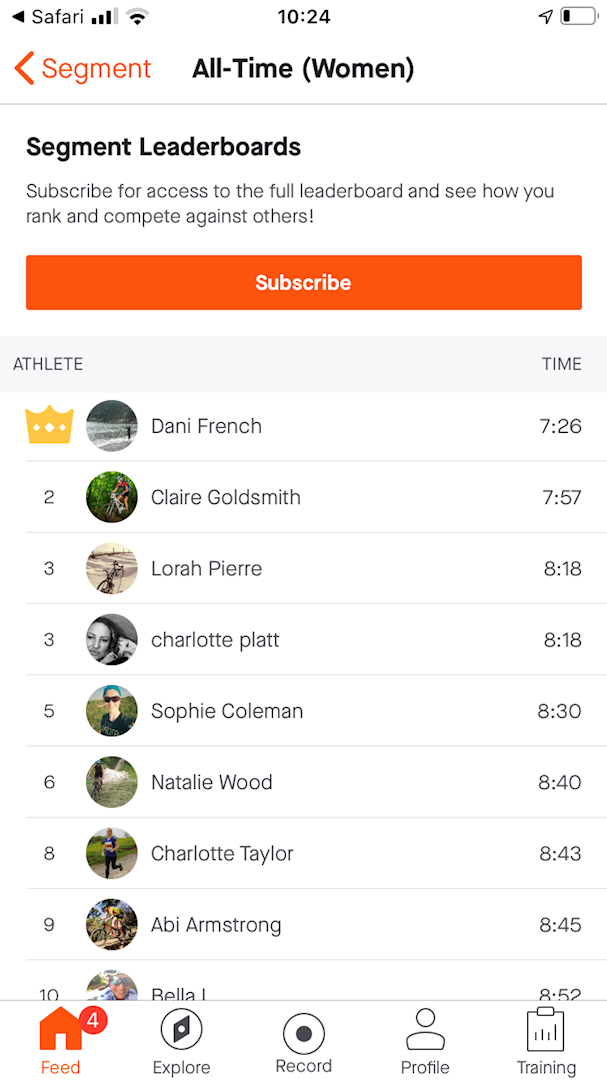607x1080 pixels.
Task: Tap the gold crown icon beside Dani French
Action: click(49, 426)
